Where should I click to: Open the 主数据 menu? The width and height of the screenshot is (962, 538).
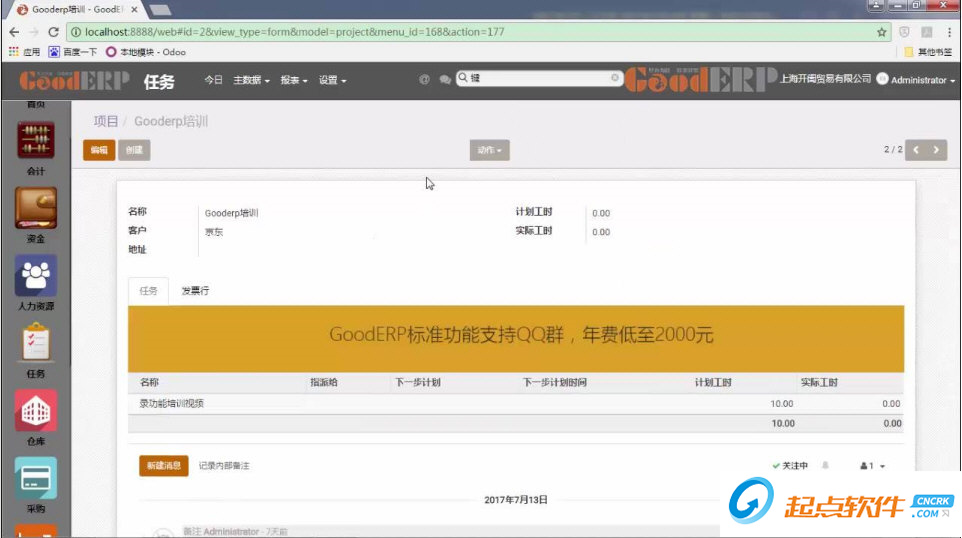pos(251,80)
